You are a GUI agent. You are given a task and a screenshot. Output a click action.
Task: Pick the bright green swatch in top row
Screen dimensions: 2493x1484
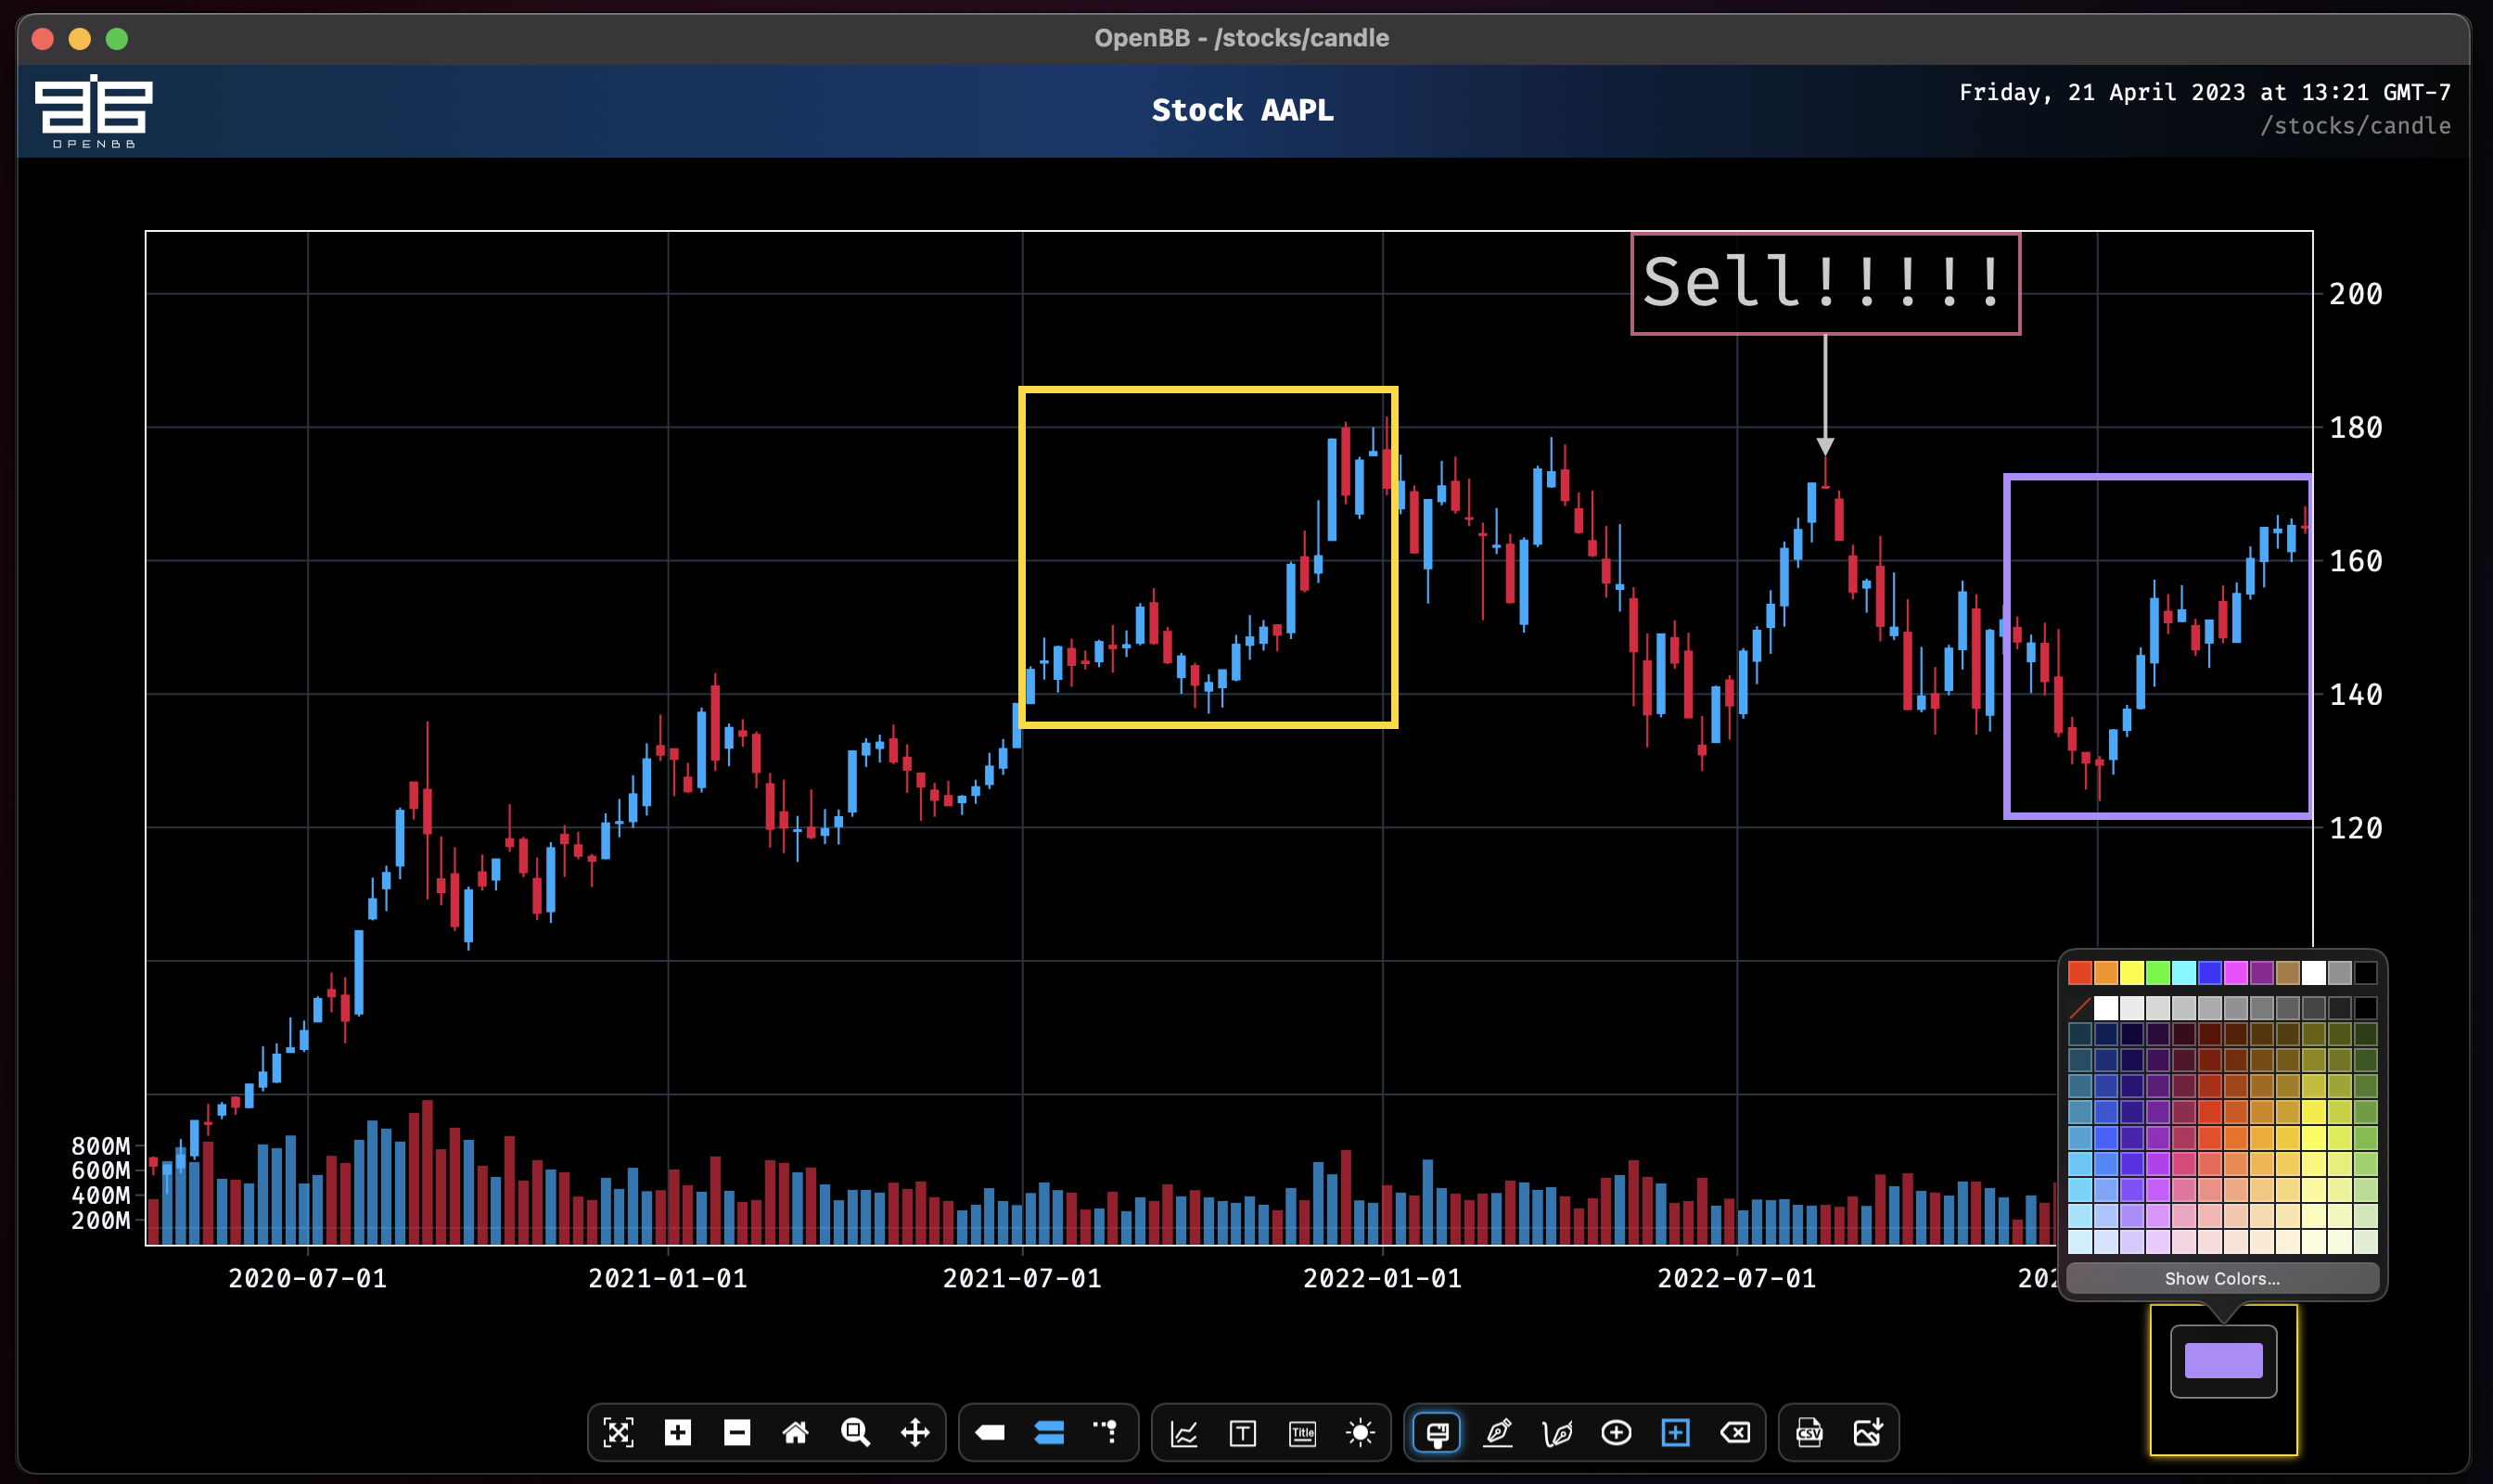(2158, 973)
